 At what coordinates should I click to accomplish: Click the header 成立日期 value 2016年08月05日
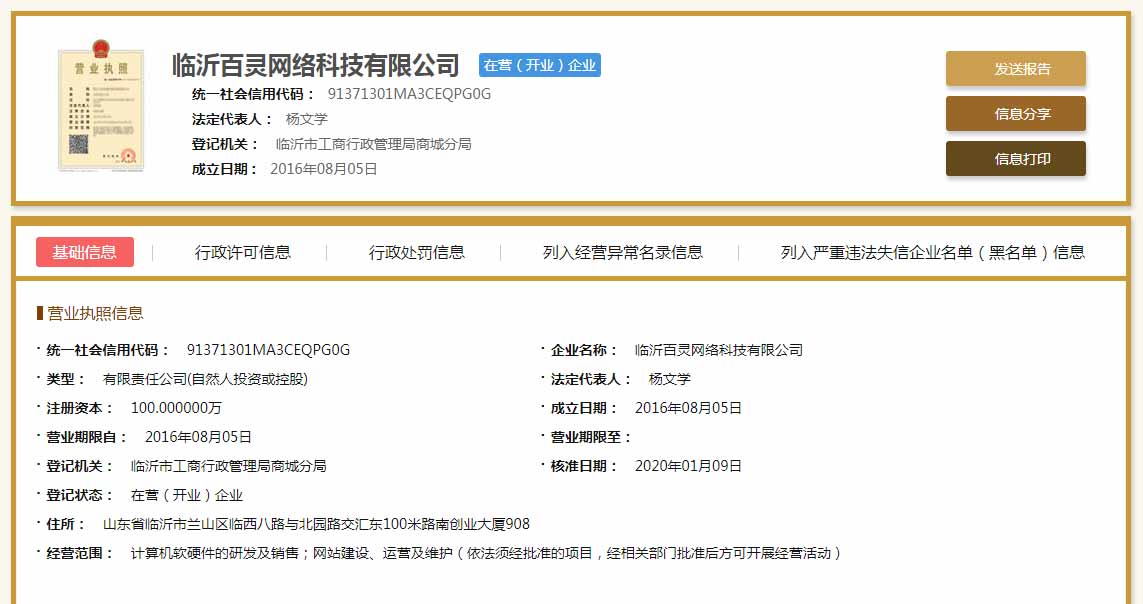[324, 169]
